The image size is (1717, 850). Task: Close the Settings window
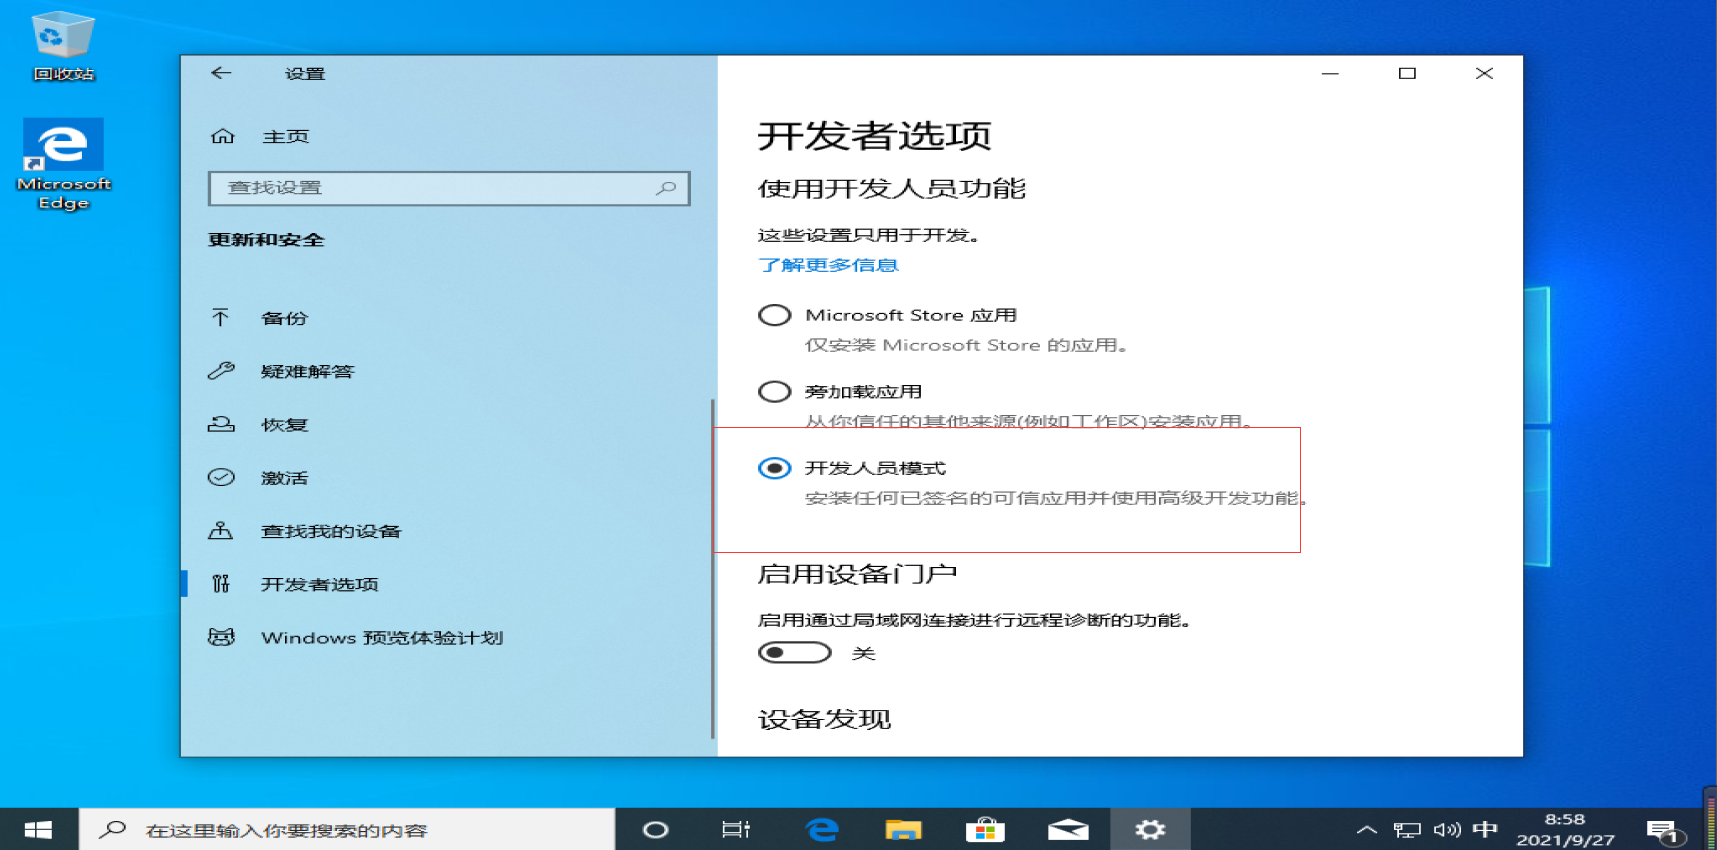click(x=1484, y=73)
